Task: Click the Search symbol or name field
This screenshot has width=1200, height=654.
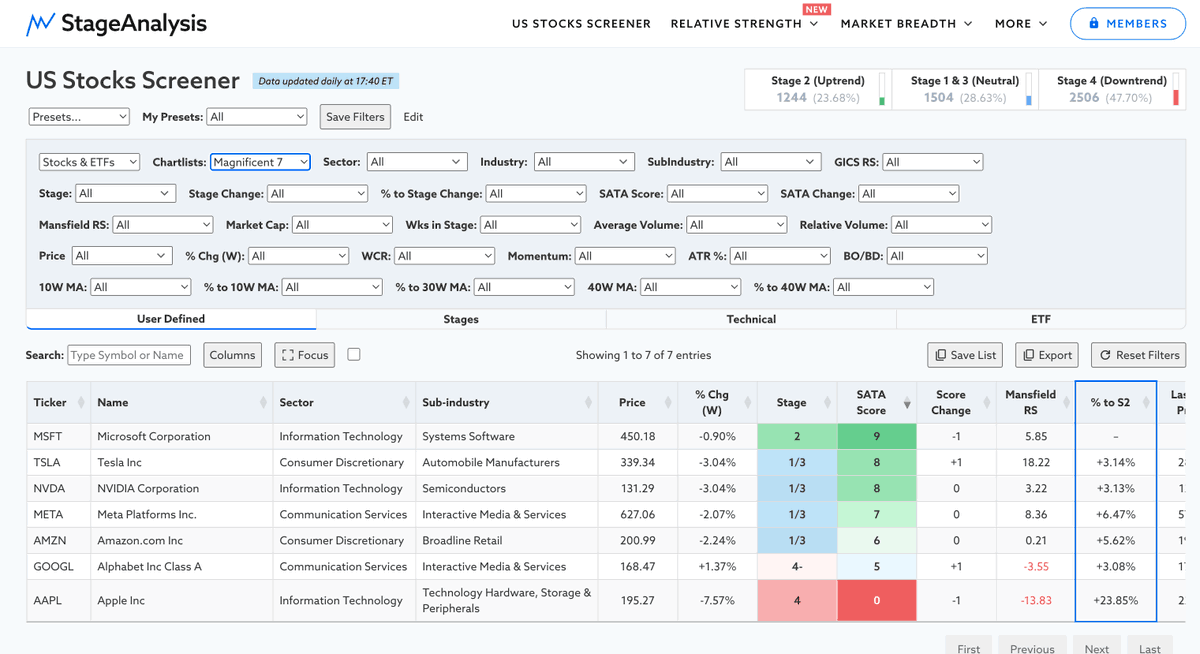Action: point(129,355)
